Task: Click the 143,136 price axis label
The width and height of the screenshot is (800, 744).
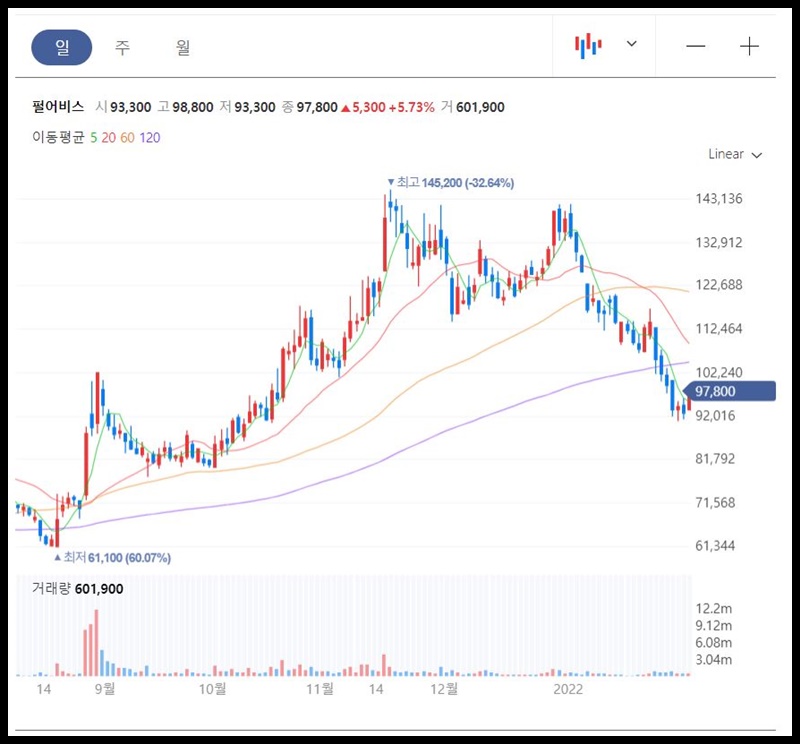Action: click(x=719, y=199)
